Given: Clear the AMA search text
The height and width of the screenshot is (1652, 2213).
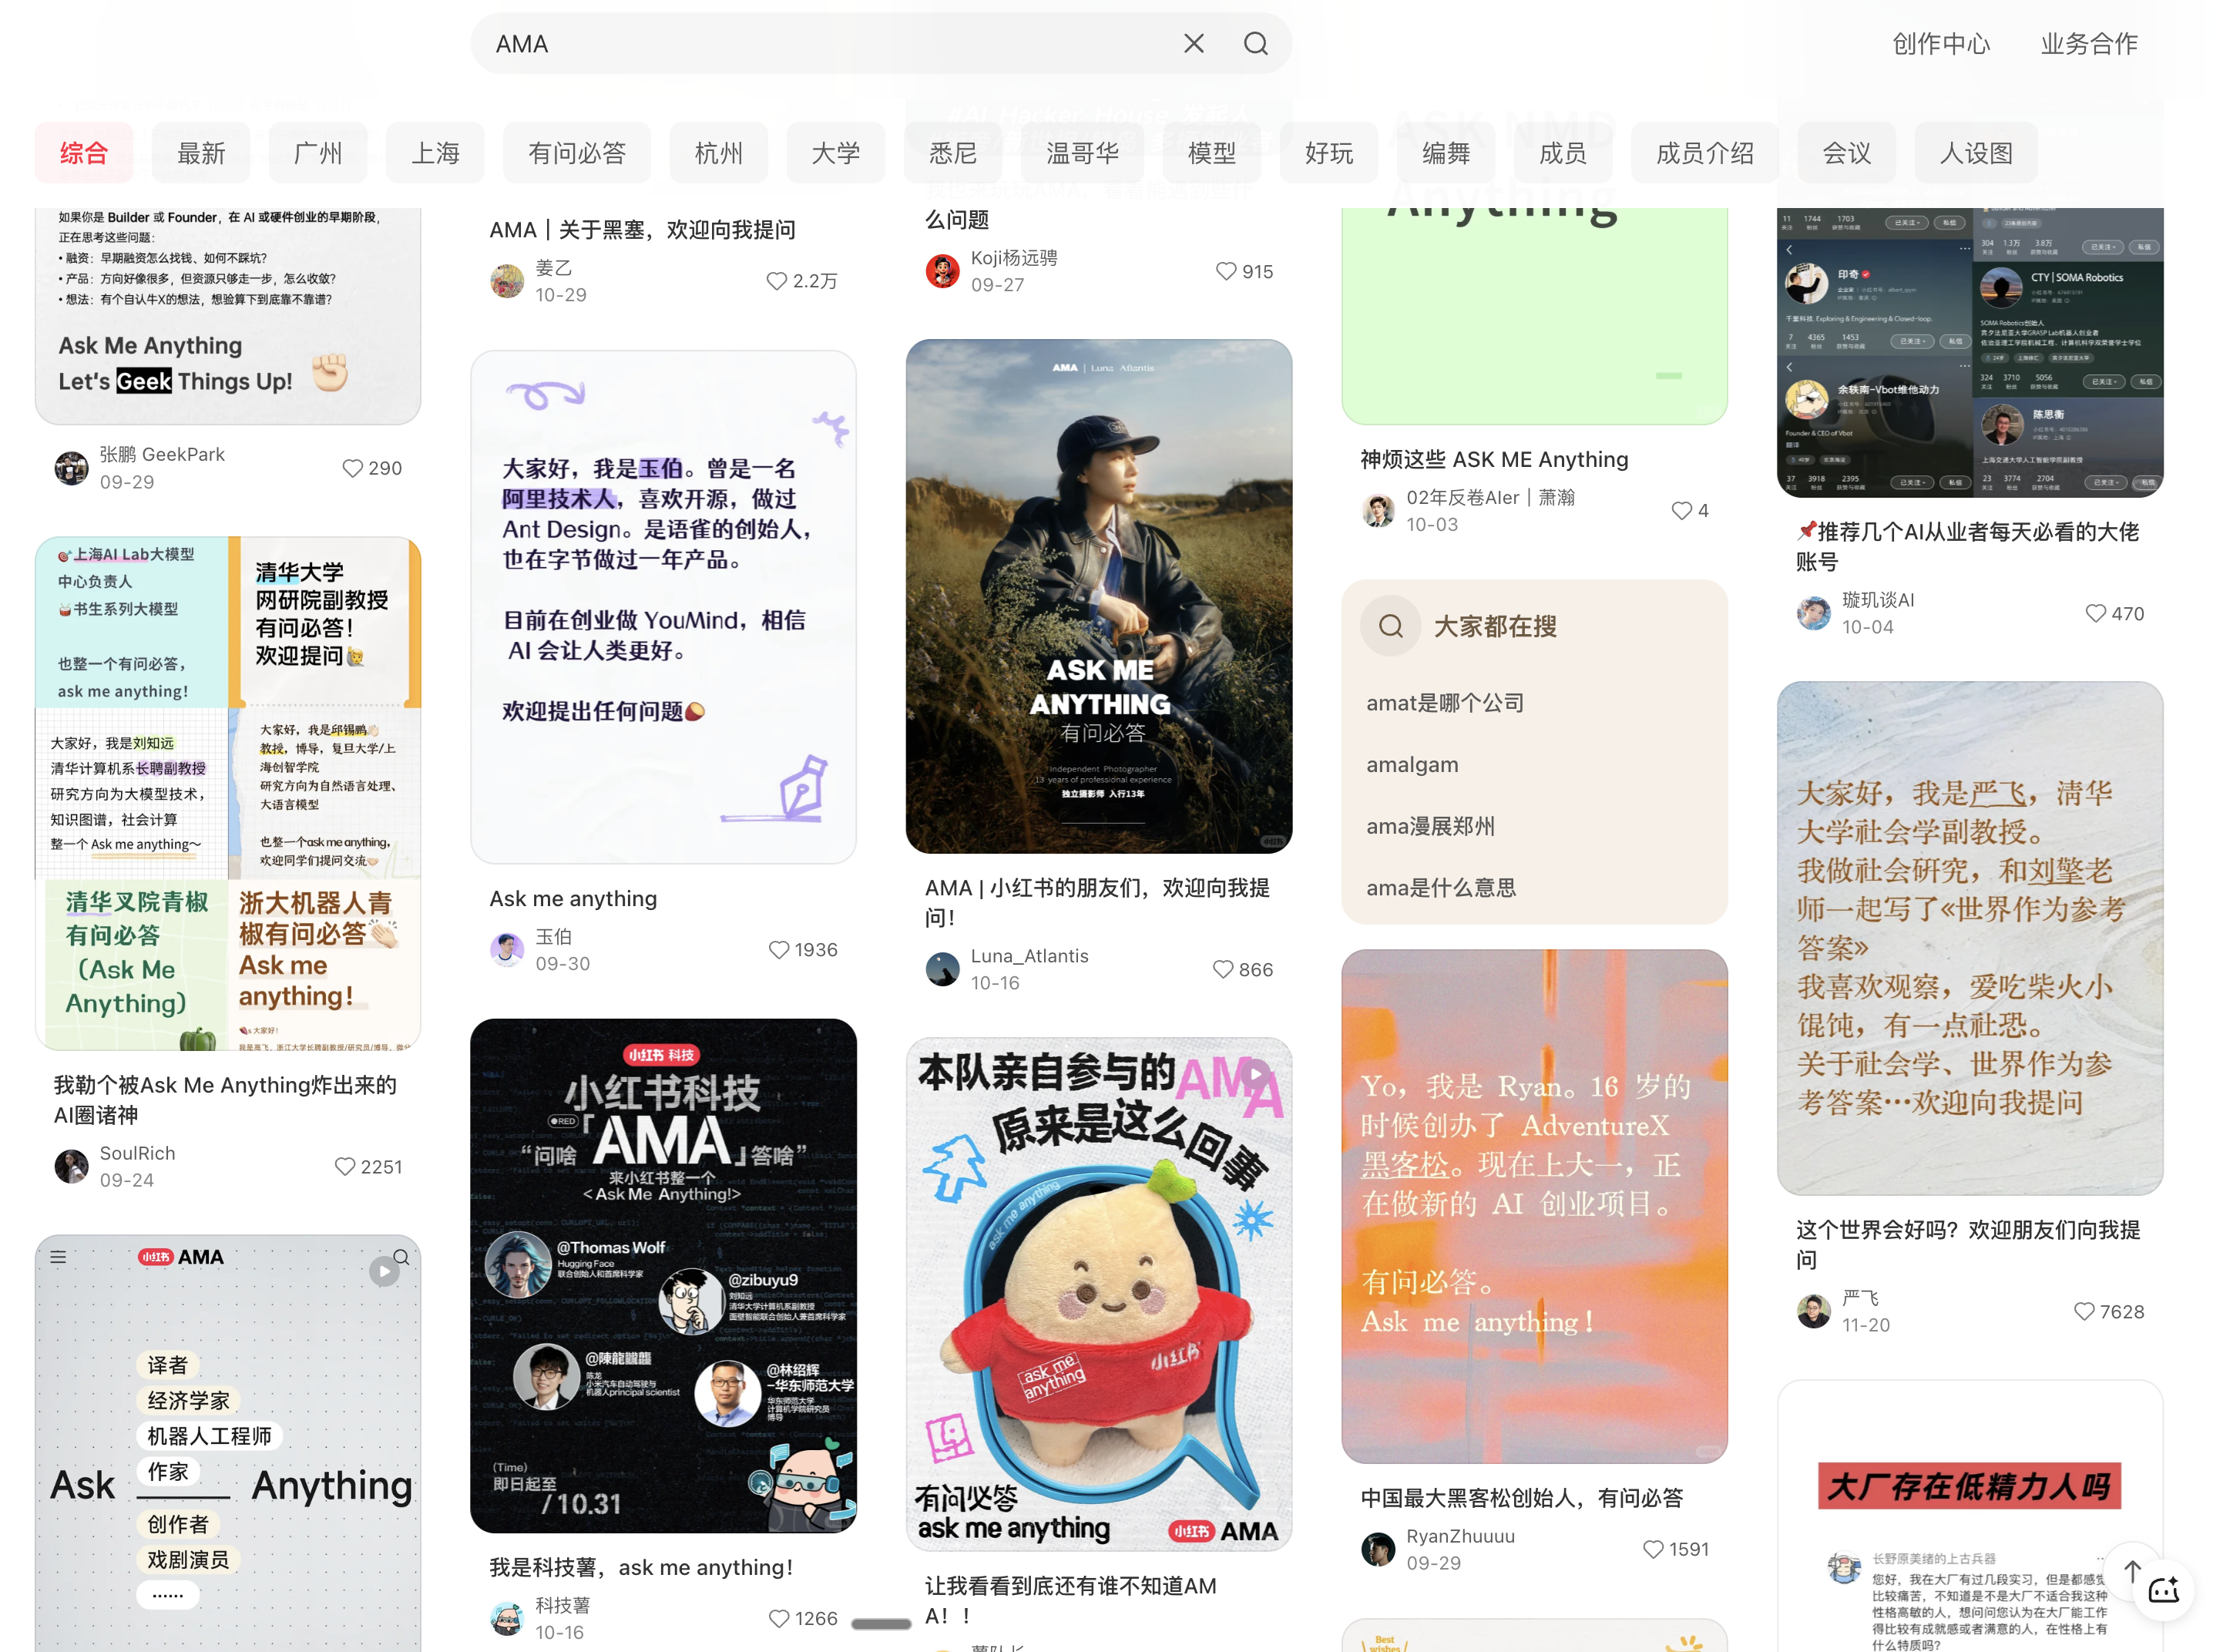Looking at the screenshot, I should [1193, 44].
